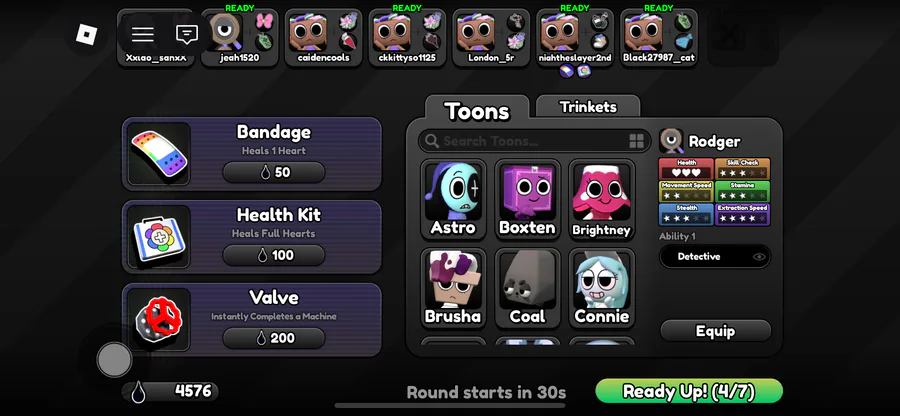Buy the Valve for 200
The height and width of the screenshot is (416, 900).
274,338
